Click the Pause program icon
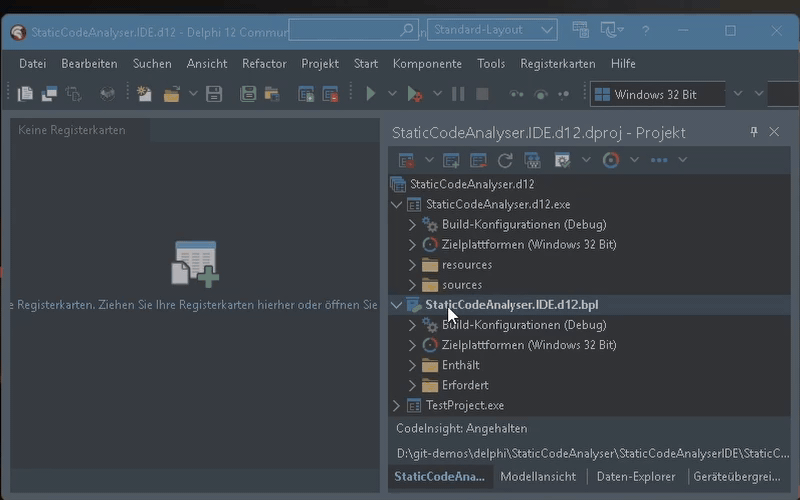800x500 pixels. click(x=458, y=94)
